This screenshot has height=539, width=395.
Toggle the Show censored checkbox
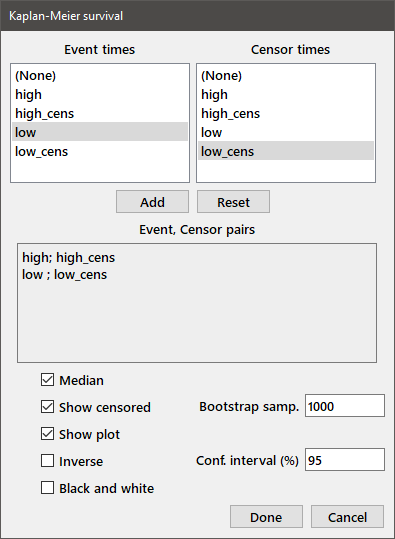47,407
